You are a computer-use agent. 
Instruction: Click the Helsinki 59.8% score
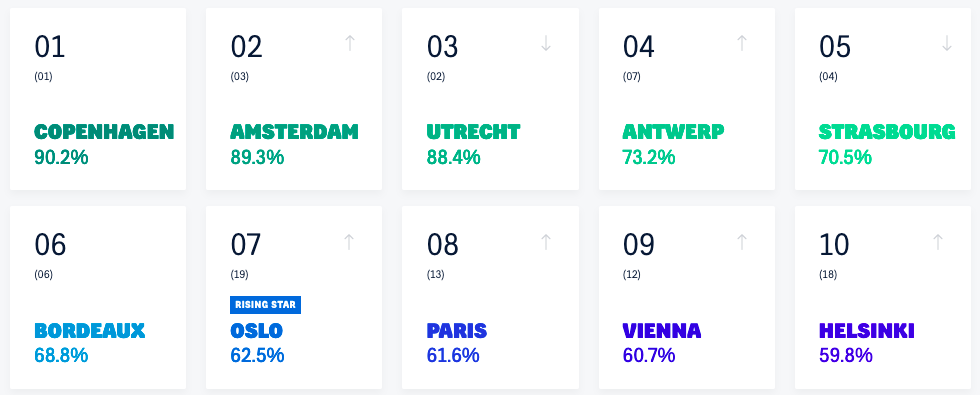tap(846, 356)
